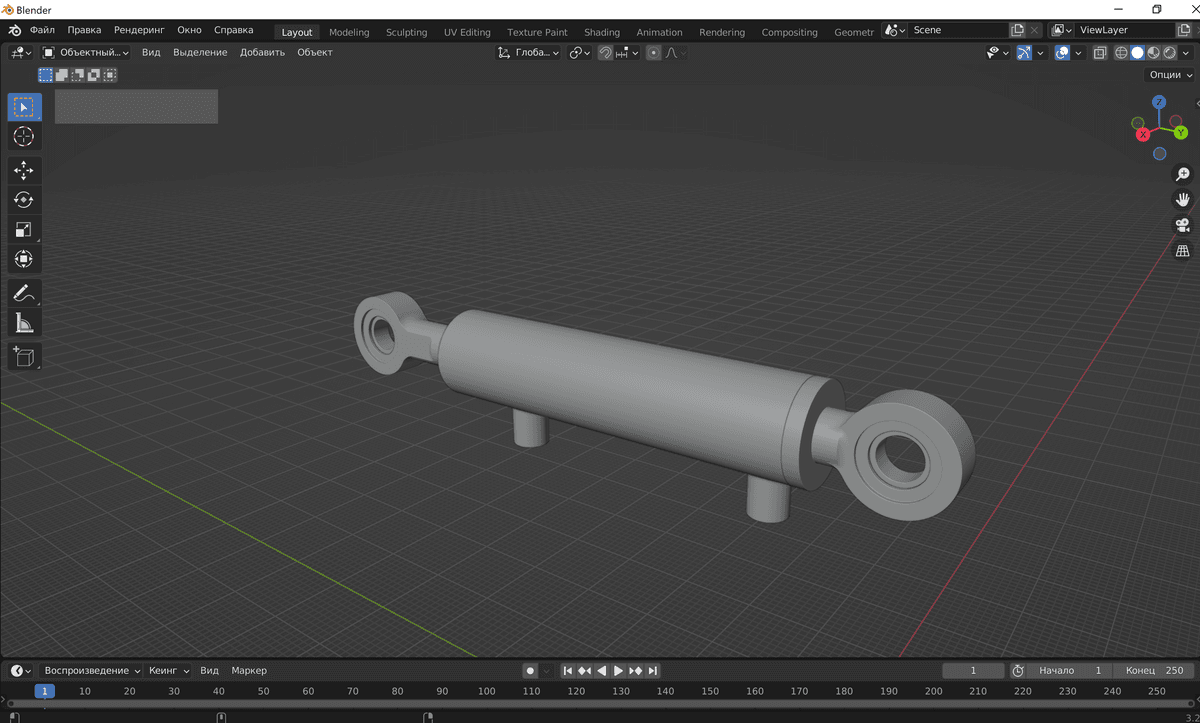The image size is (1200, 723).
Task: Open the editor type dropdown
Action: pos(20,52)
